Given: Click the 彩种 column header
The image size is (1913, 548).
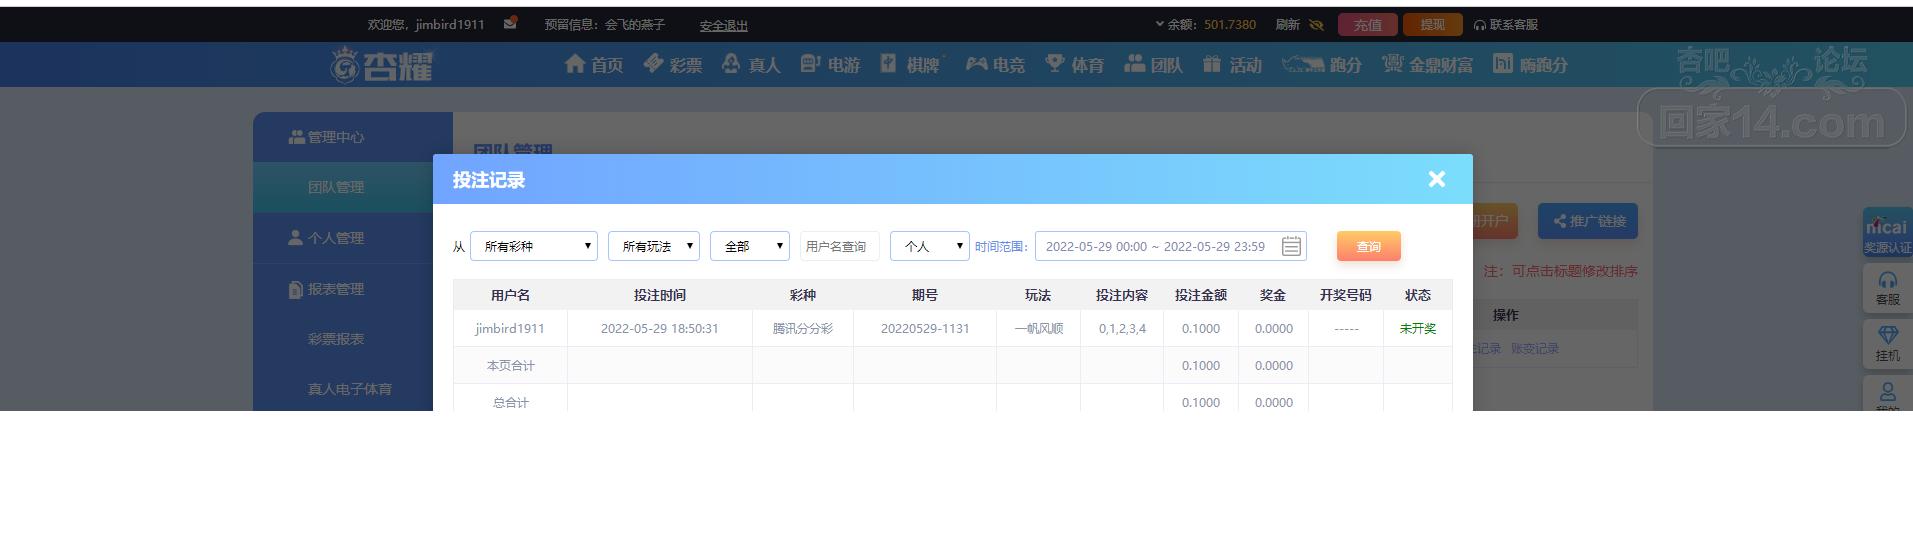Looking at the screenshot, I should 803,295.
